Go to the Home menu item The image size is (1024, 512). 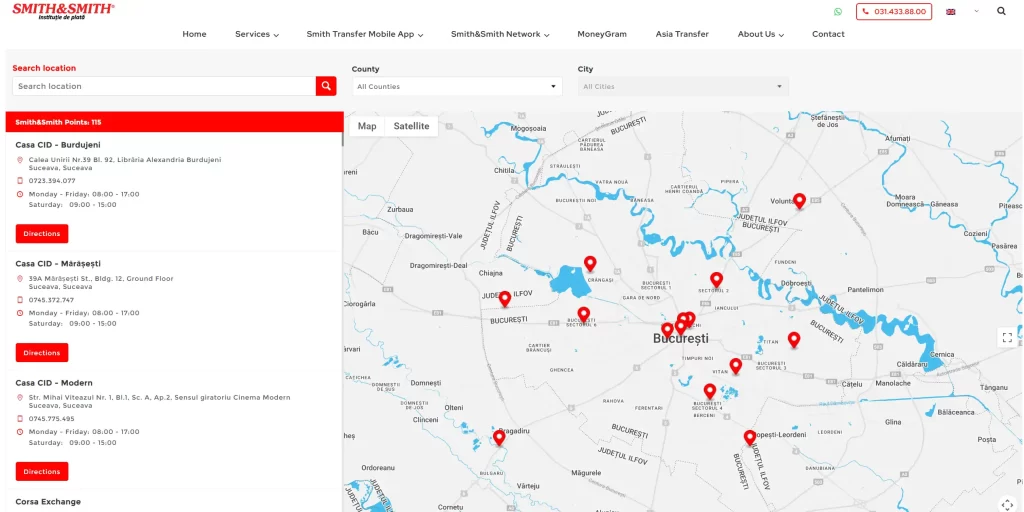pos(194,34)
